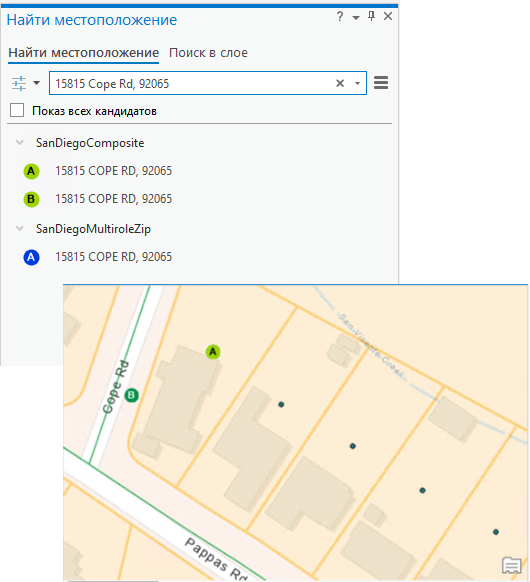The image size is (530, 582).
Task: Click green marker A on the map
Action: point(213,352)
